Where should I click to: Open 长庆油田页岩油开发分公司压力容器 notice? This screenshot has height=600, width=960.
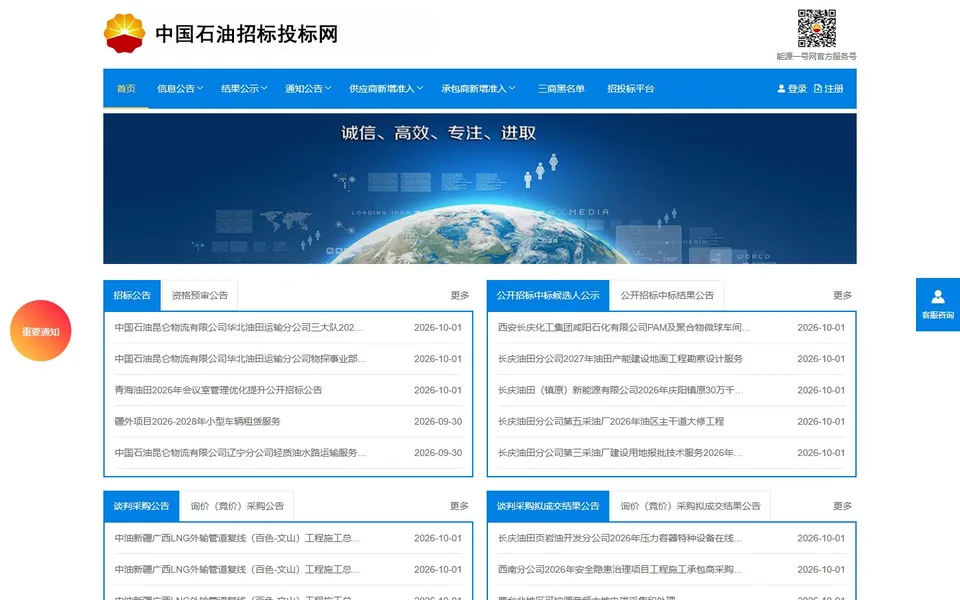click(x=620, y=538)
